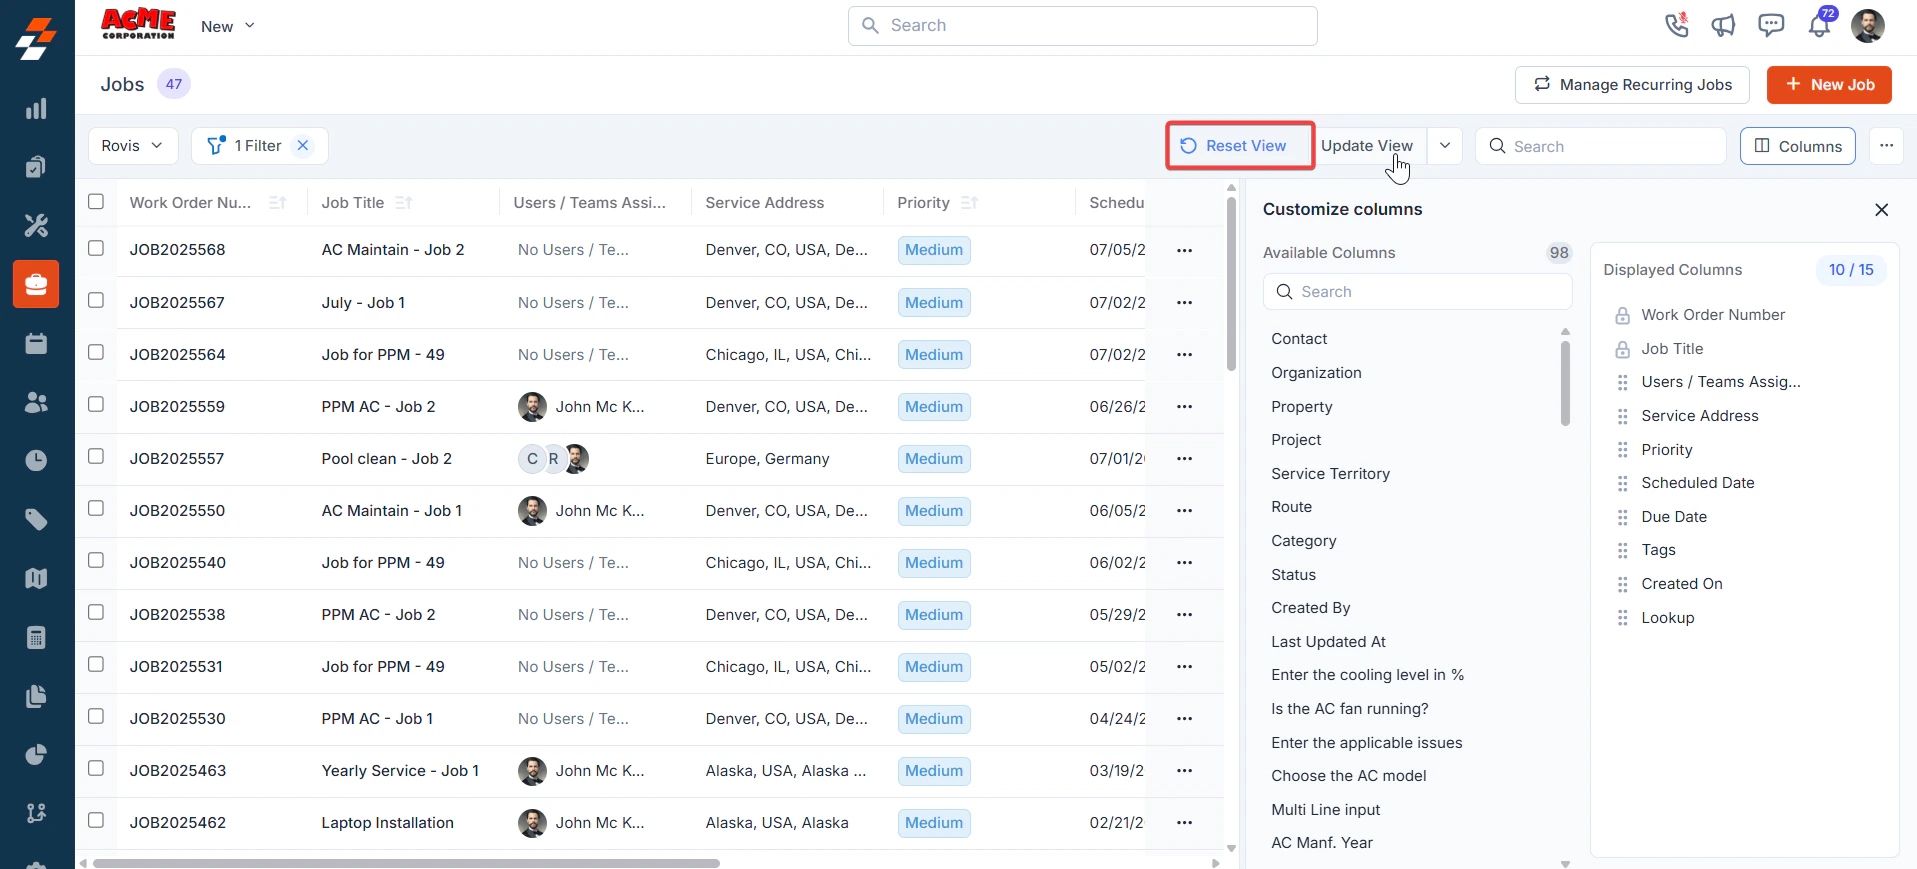Toggle the select-all header checkbox
This screenshot has width=1917, height=869.
pyautogui.click(x=96, y=201)
